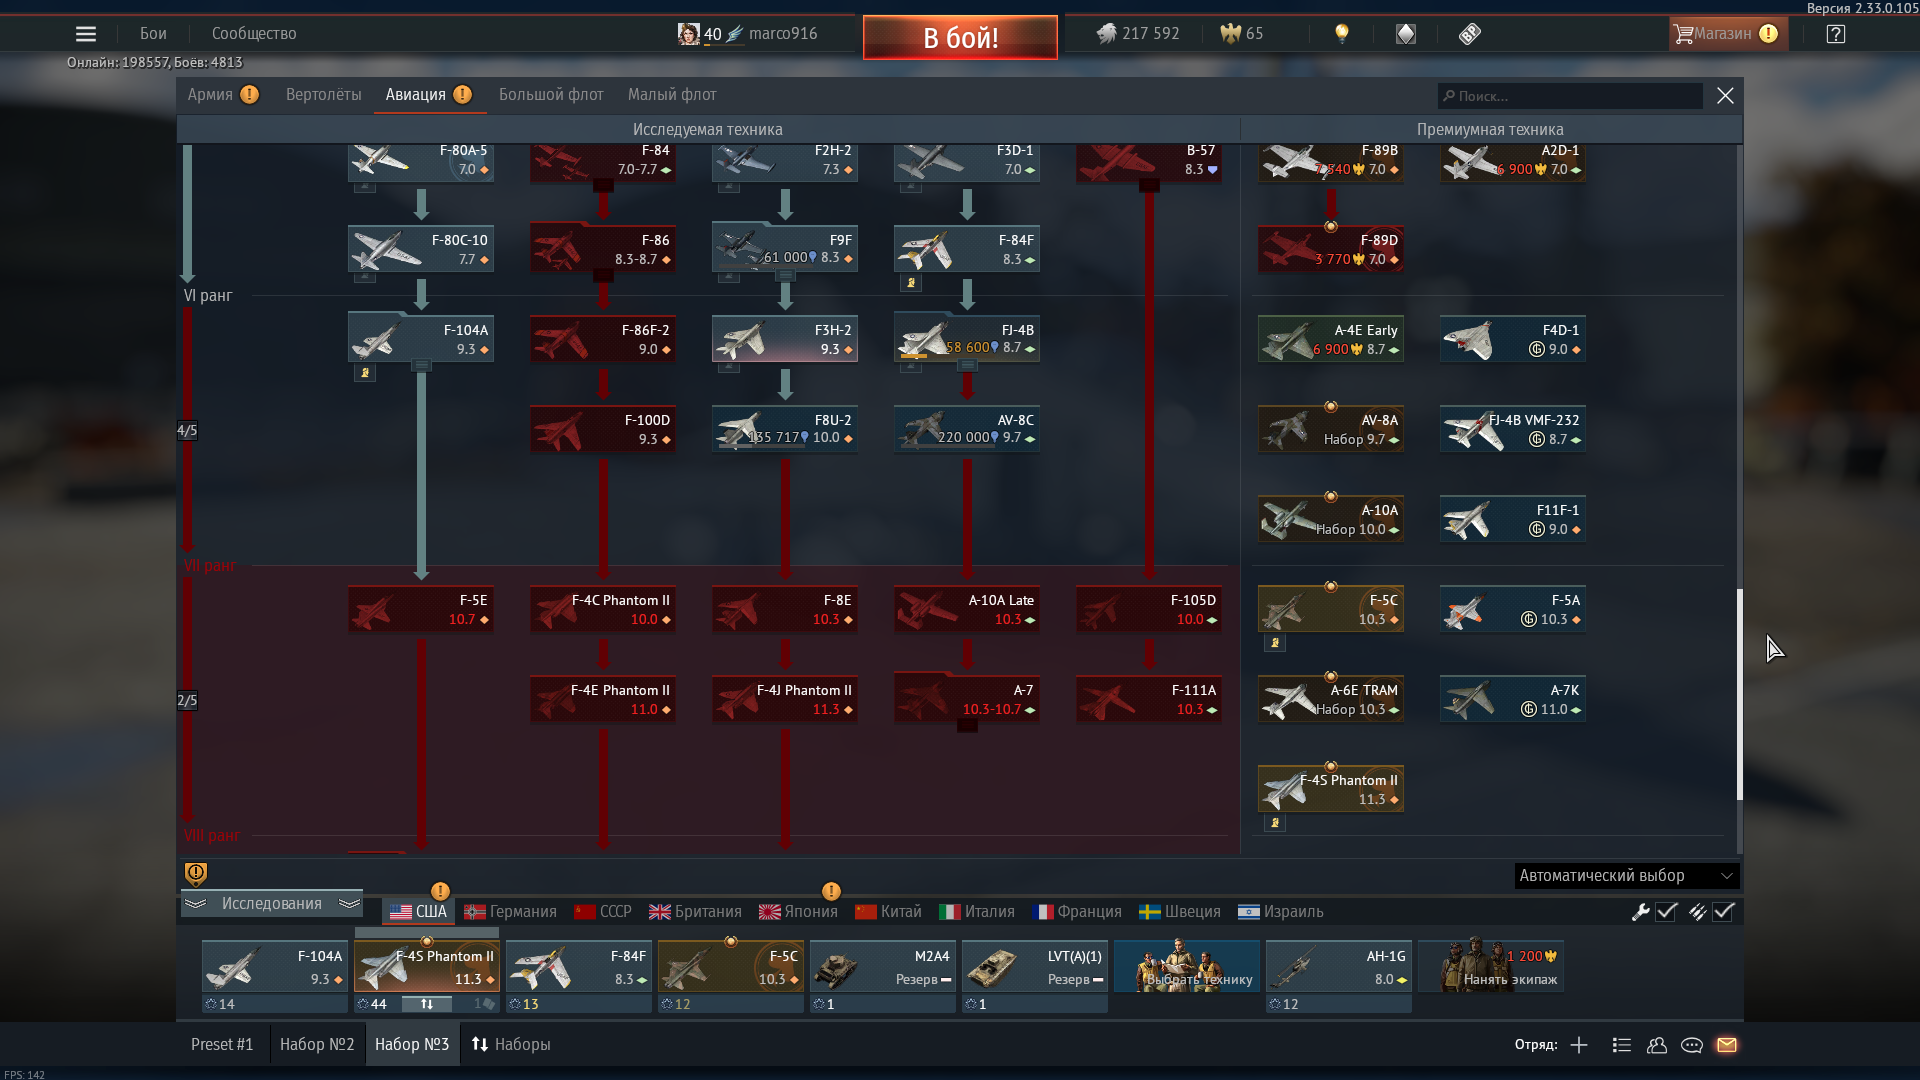Click Наборы presets button
The width and height of the screenshot is (1920, 1080).
[x=511, y=1044]
